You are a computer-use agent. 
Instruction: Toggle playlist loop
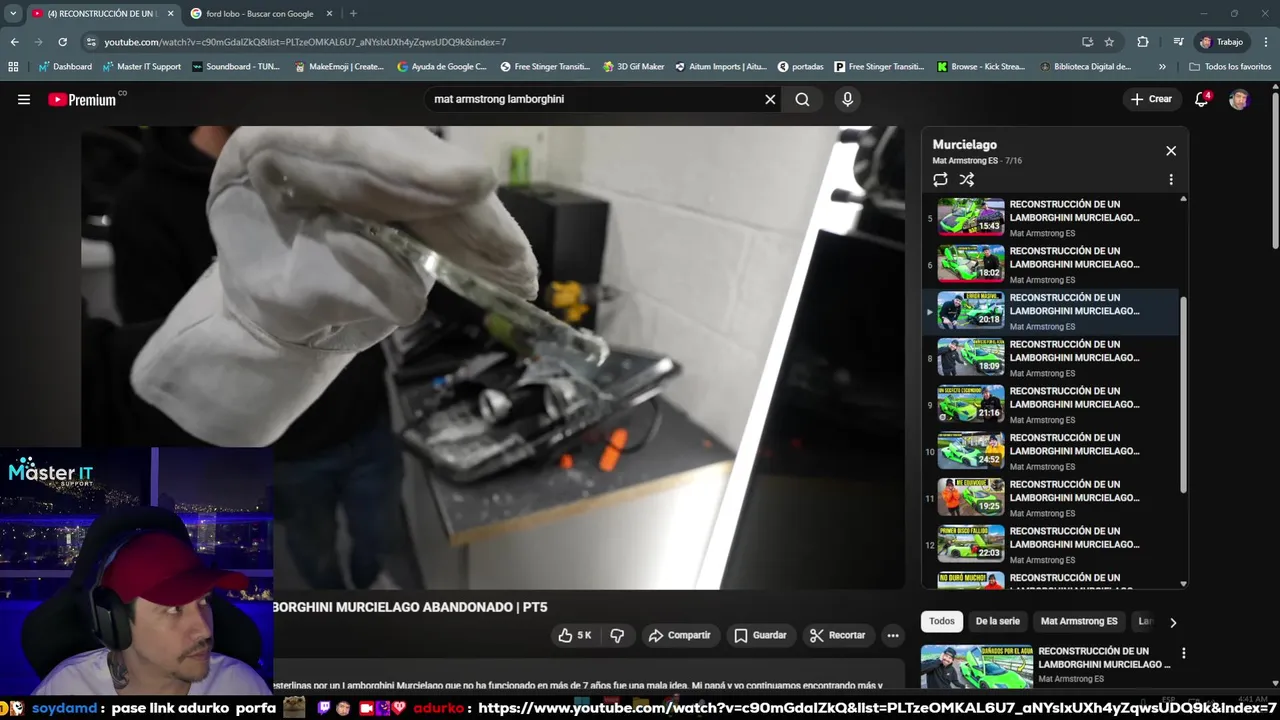(x=940, y=180)
